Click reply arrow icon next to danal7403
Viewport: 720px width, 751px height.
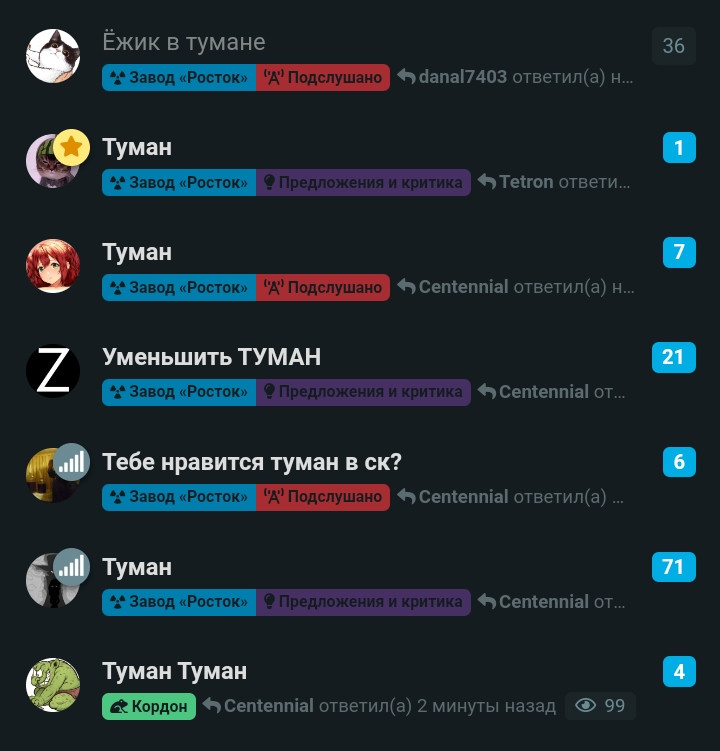pyautogui.click(x=406, y=77)
